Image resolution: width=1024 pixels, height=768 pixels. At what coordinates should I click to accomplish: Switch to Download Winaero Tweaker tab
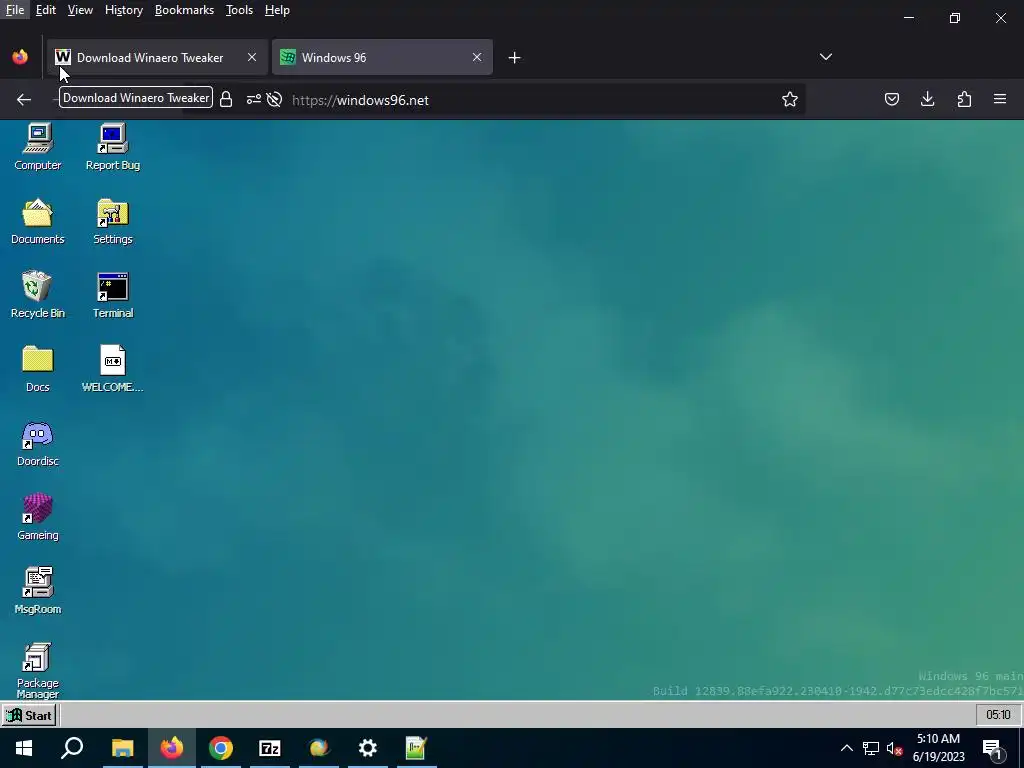coord(157,57)
